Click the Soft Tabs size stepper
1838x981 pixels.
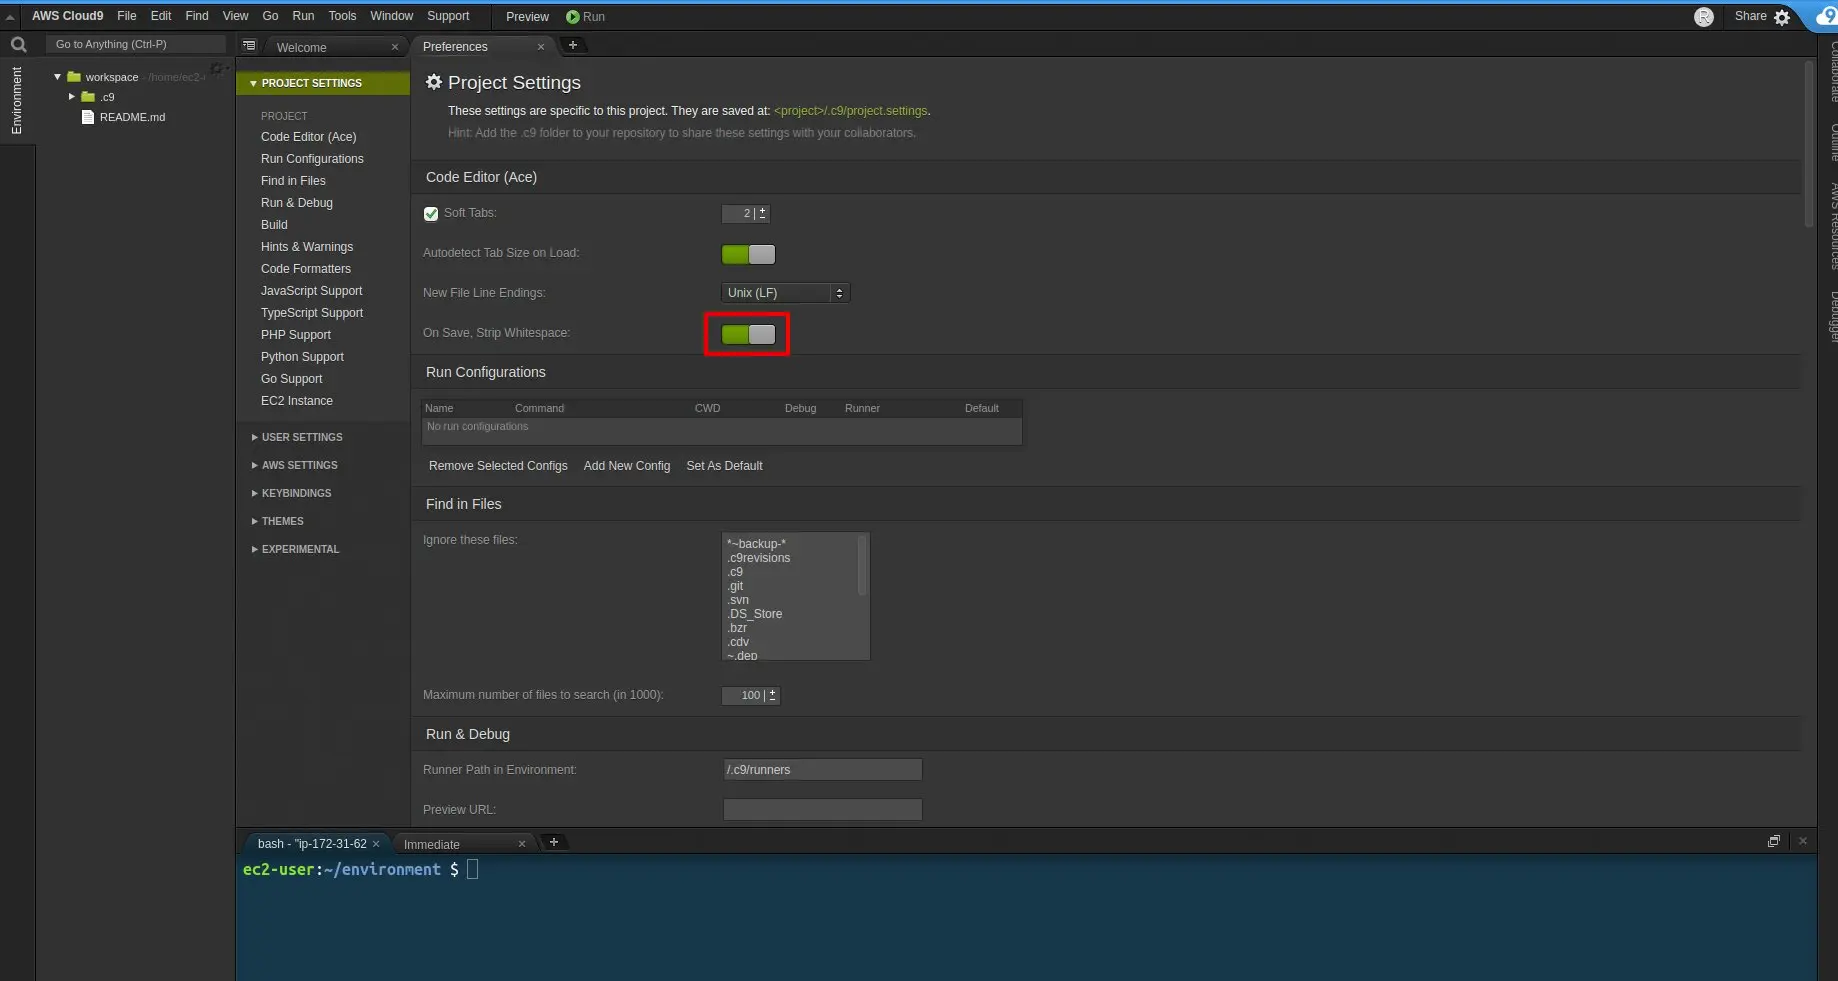(762, 213)
